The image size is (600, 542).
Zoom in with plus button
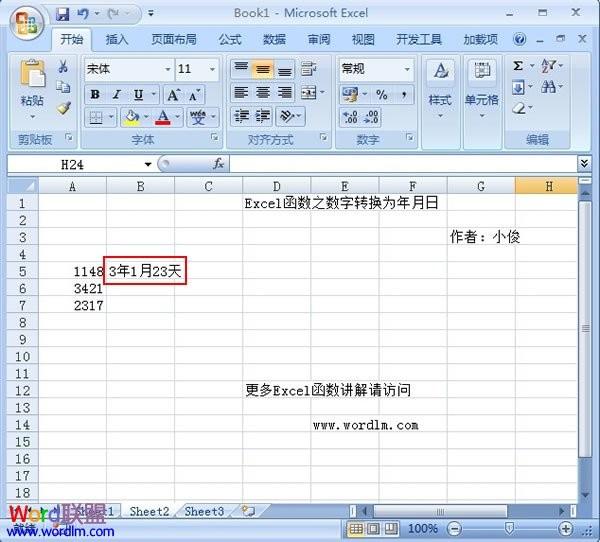coord(566,529)
